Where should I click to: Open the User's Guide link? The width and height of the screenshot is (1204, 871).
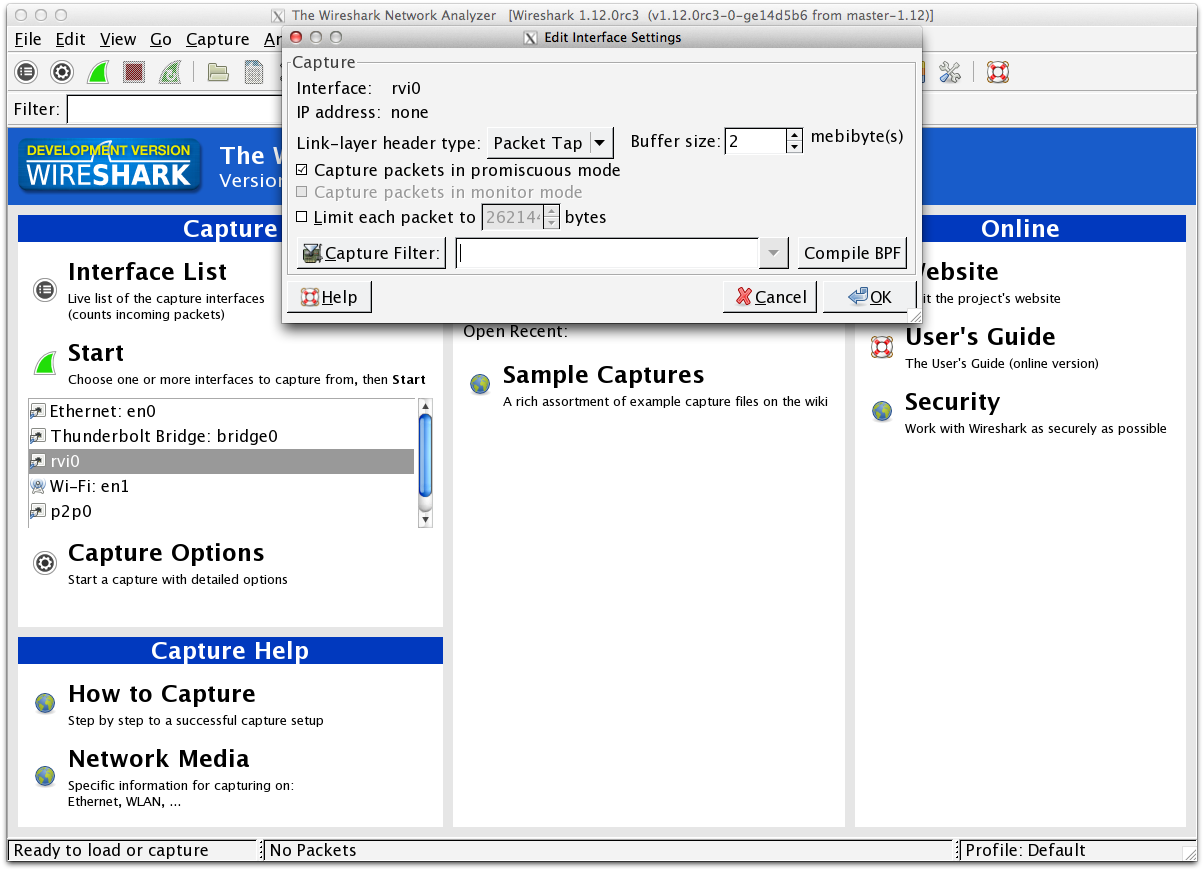point(980,337)
